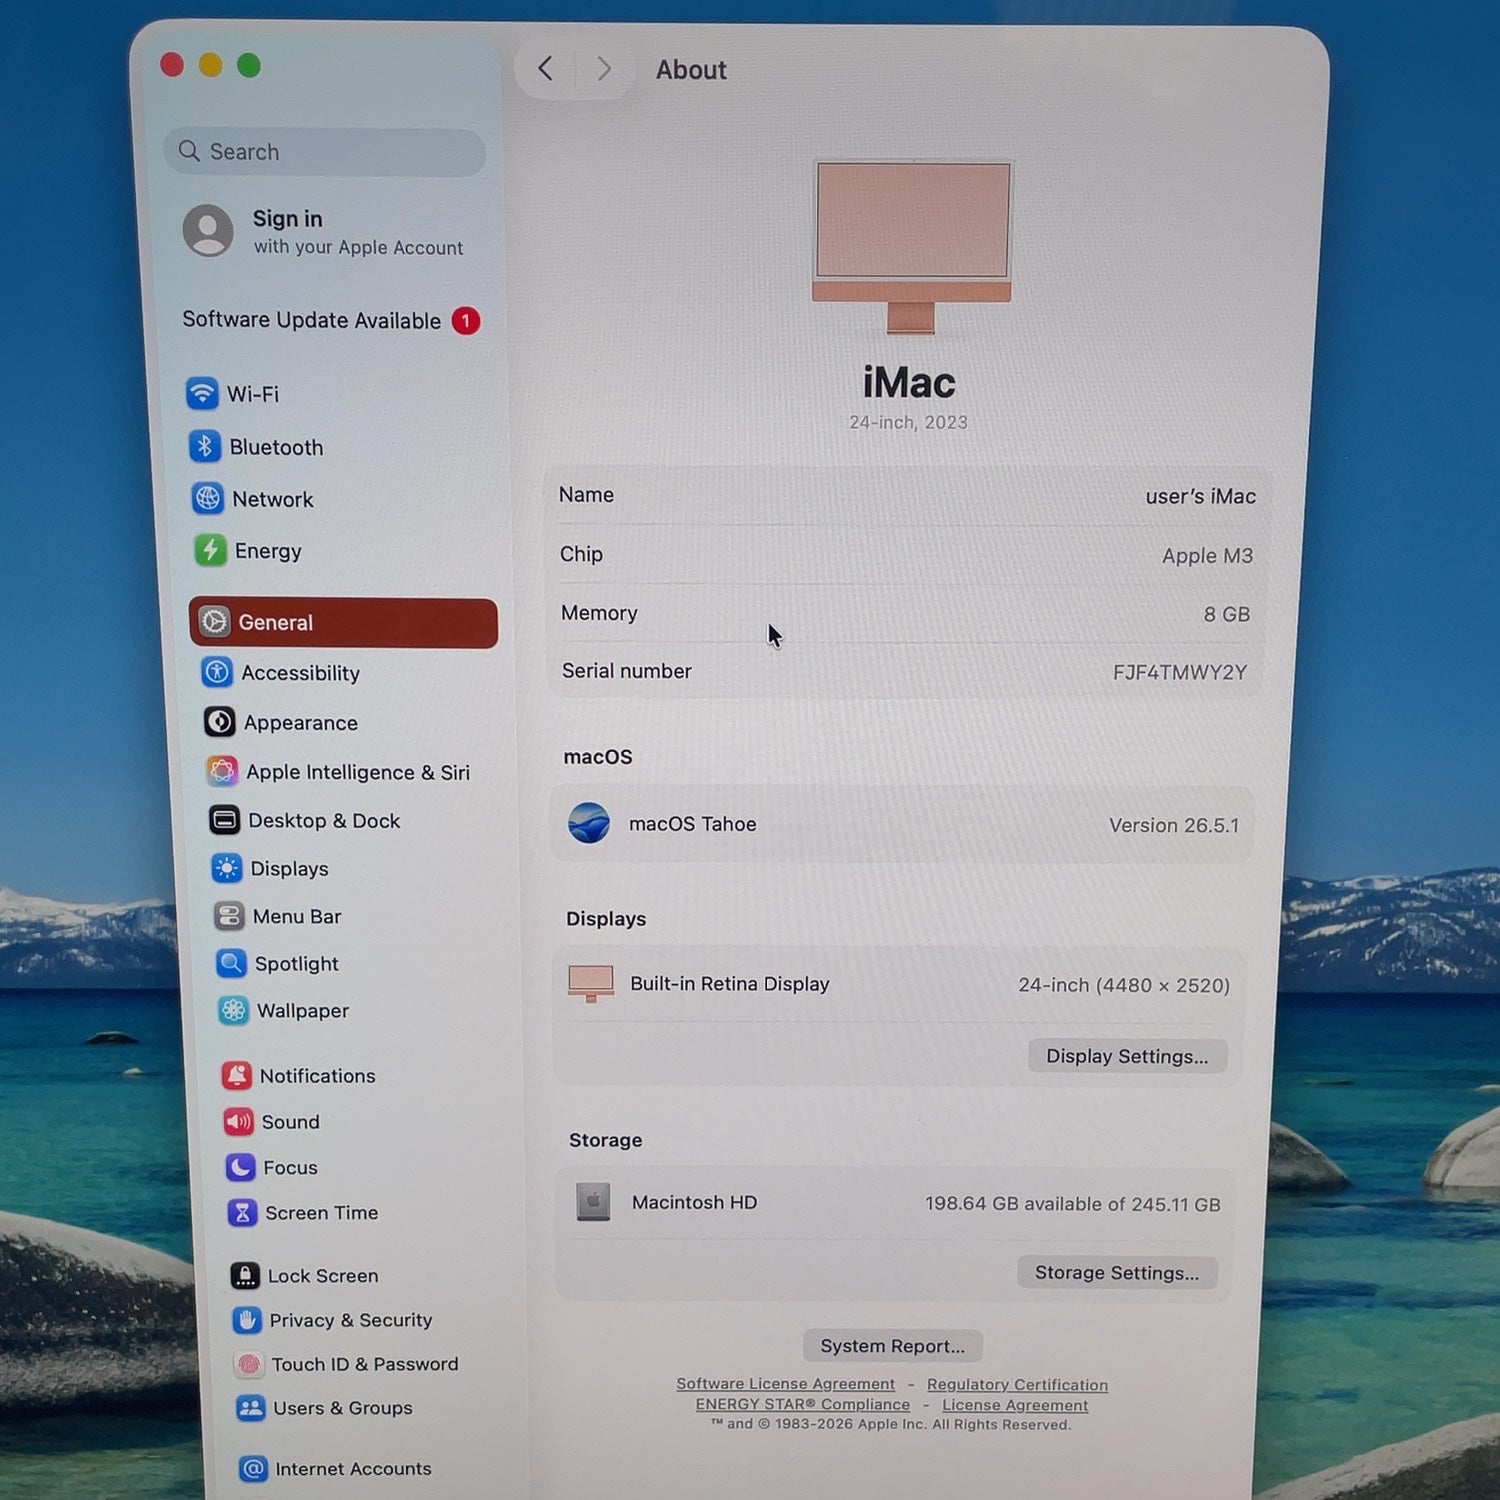Image resolution: width=1500 pixels, height=1500 pixels.
Task: Open Apple Intelligence & Siri icon
Action: (222, 771)
